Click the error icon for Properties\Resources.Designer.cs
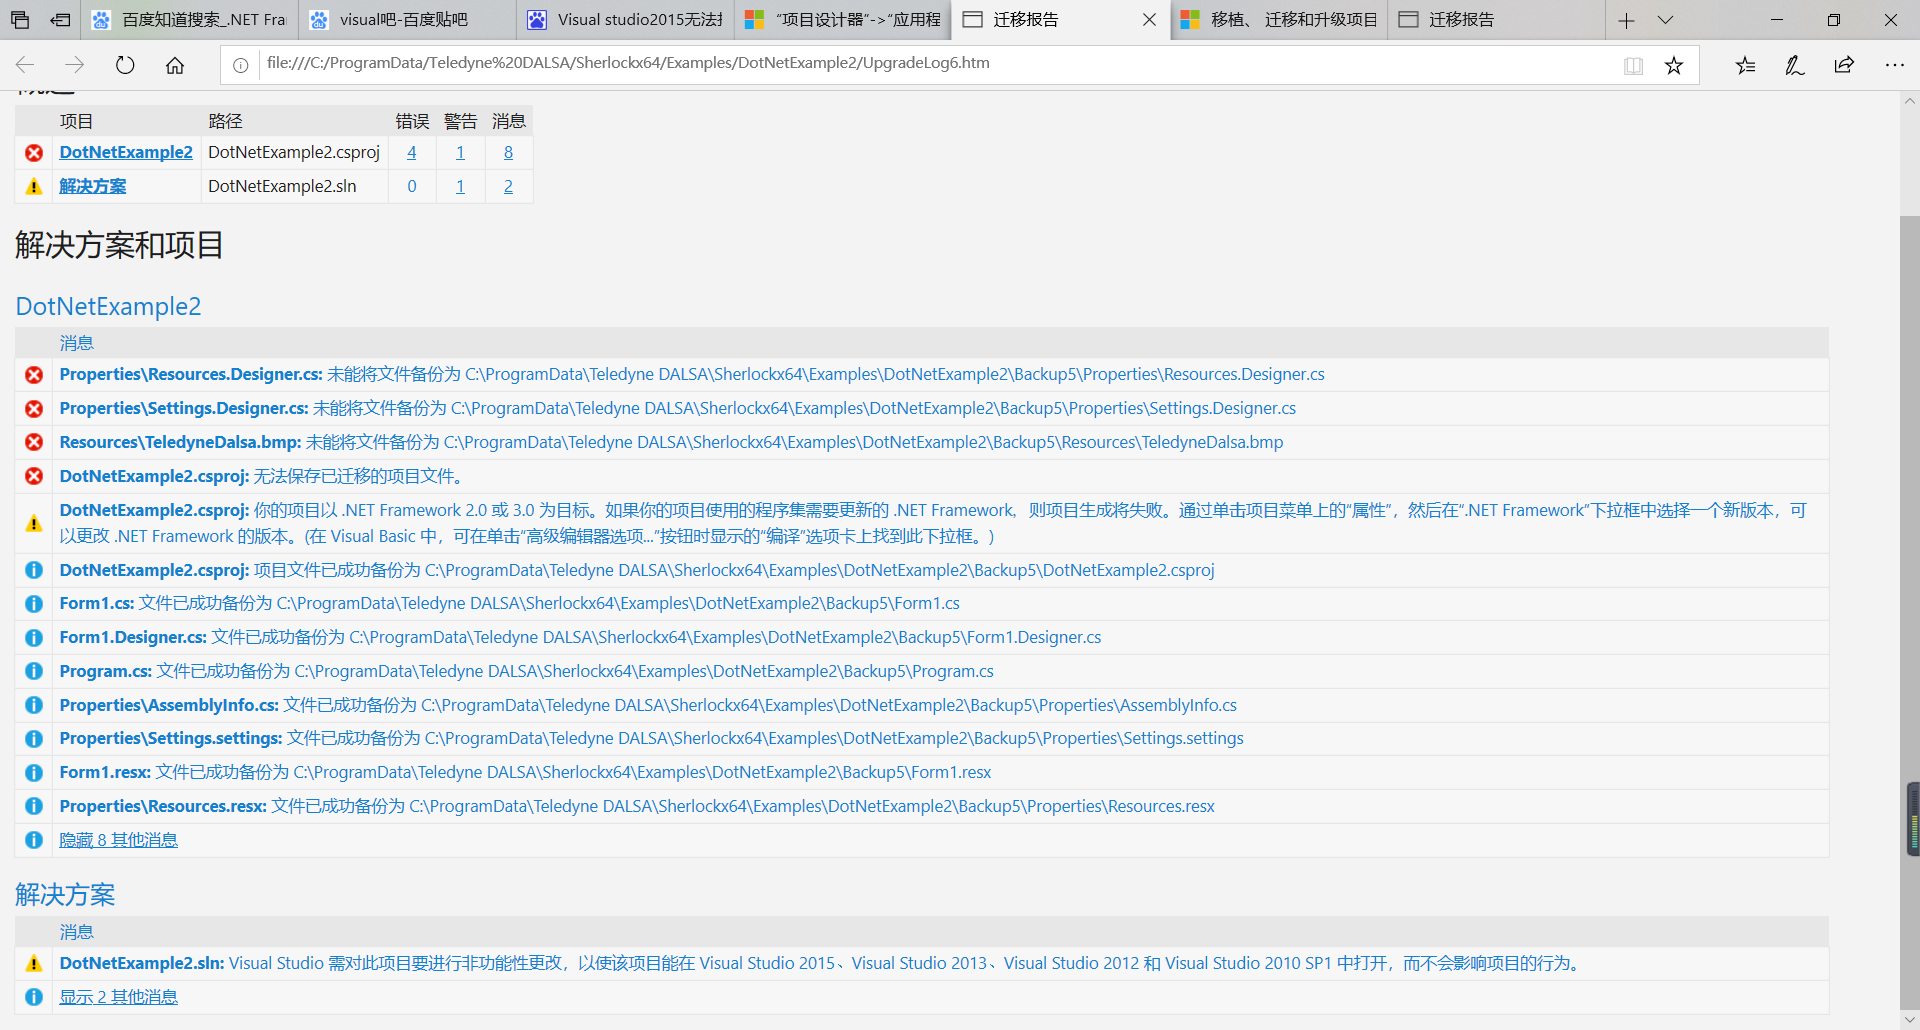1920x1030 pixels. [x=34, y=375]
